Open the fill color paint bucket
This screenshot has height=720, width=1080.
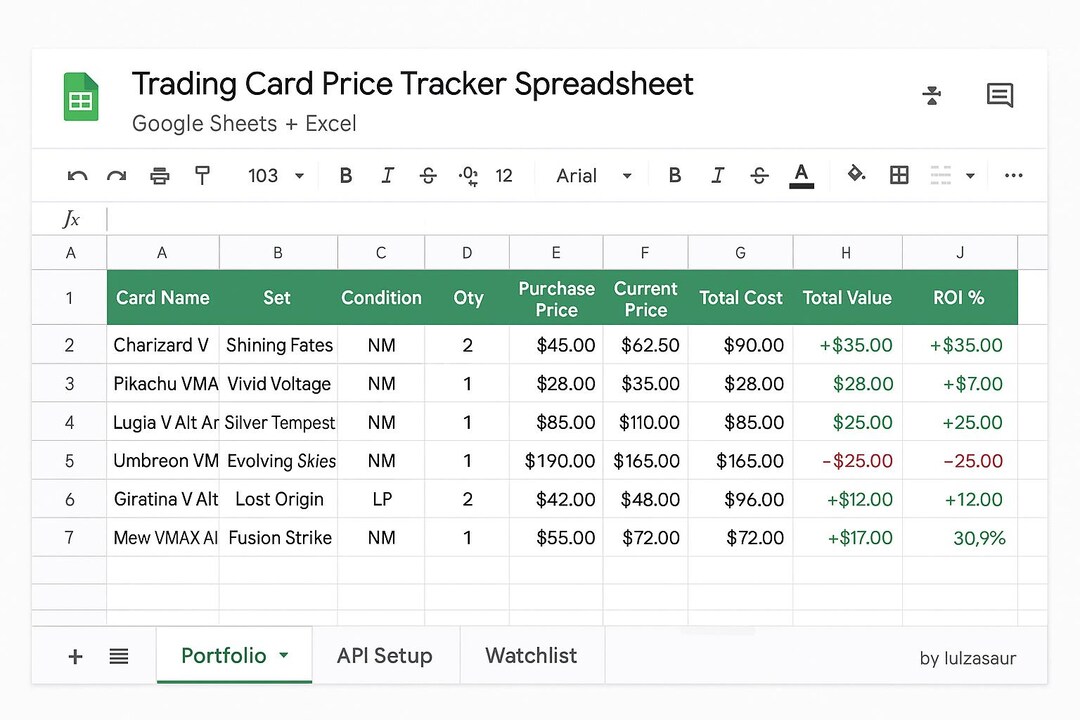click(x=856, y=174)
